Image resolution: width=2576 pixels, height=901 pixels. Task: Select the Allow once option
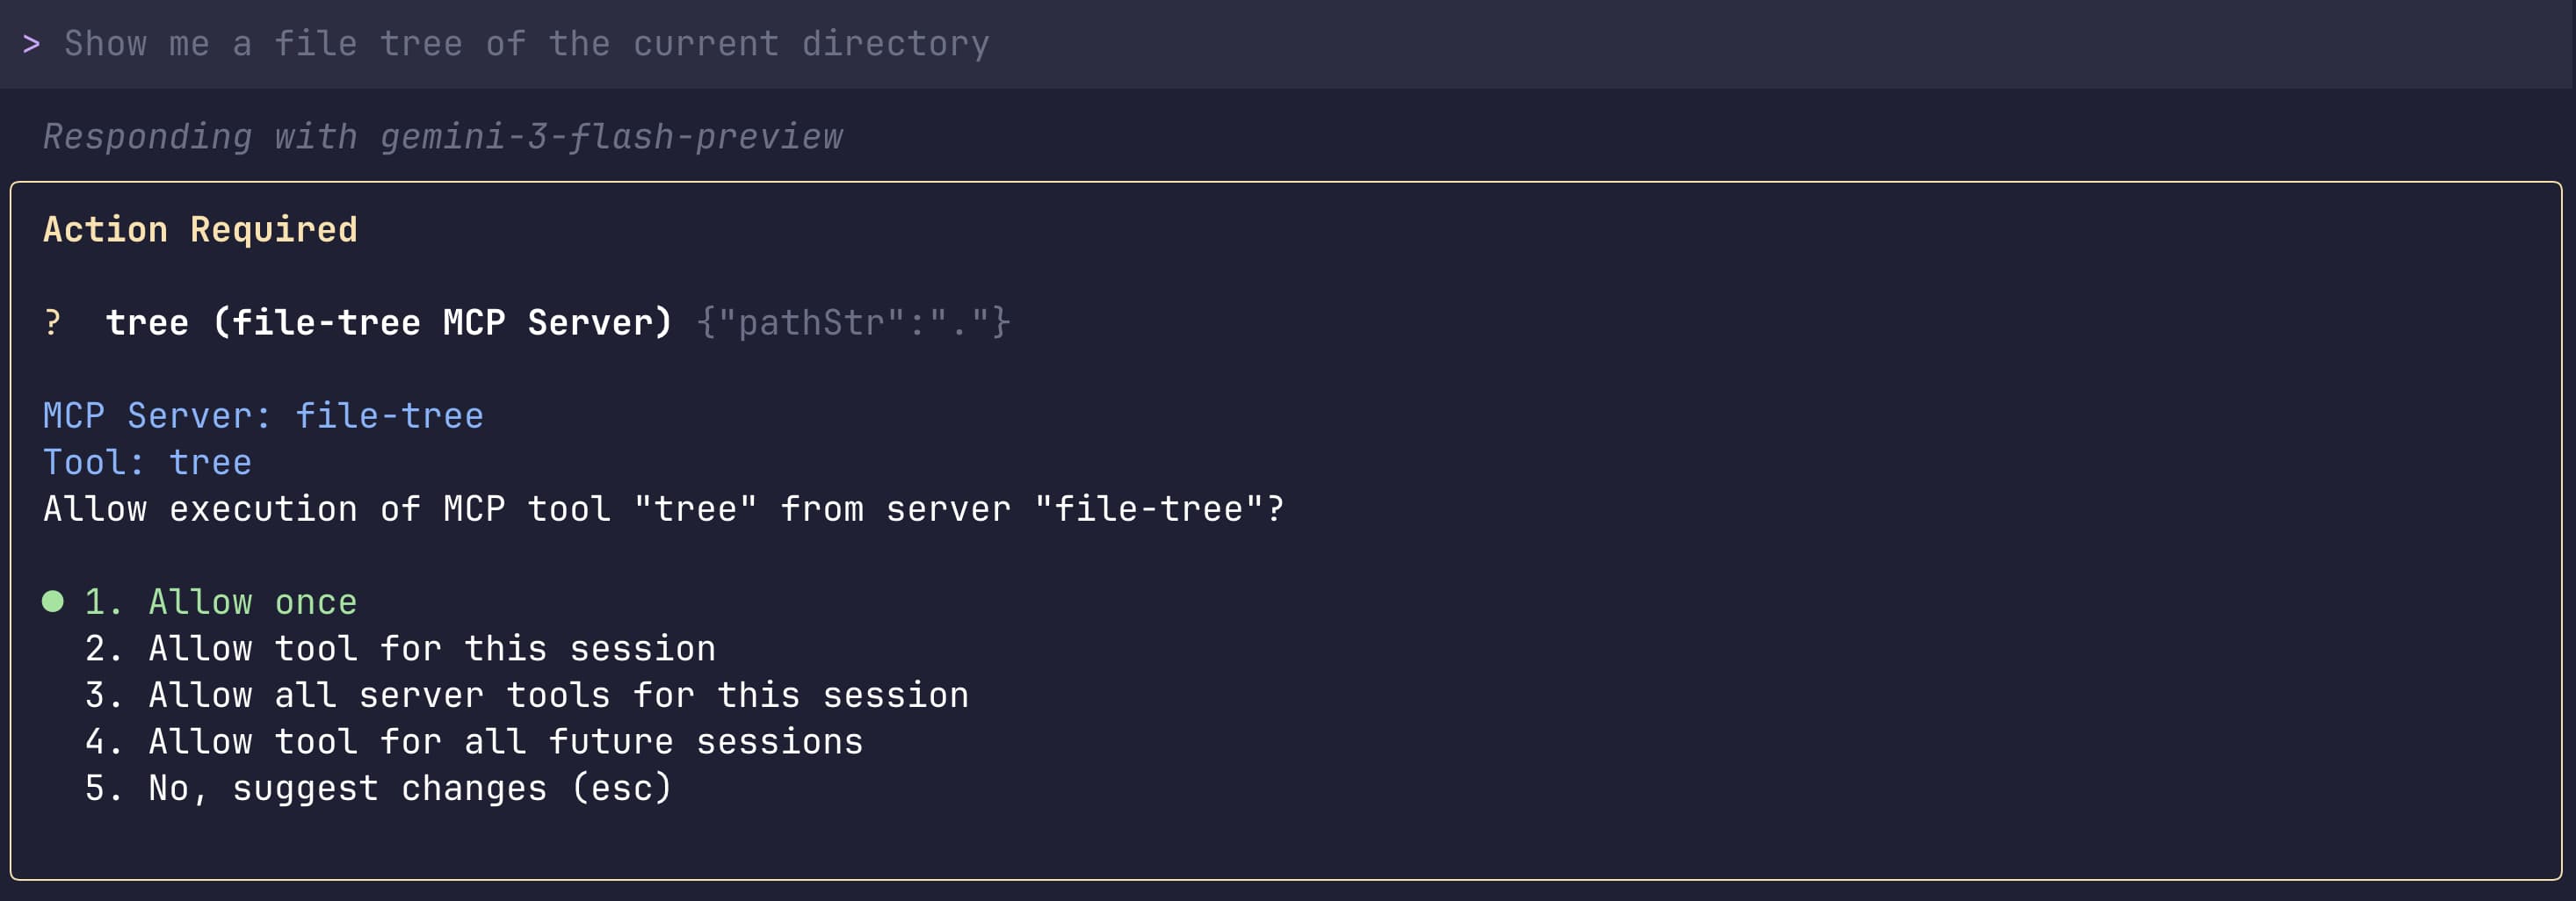pyautogui.click(x=251, y=602)
